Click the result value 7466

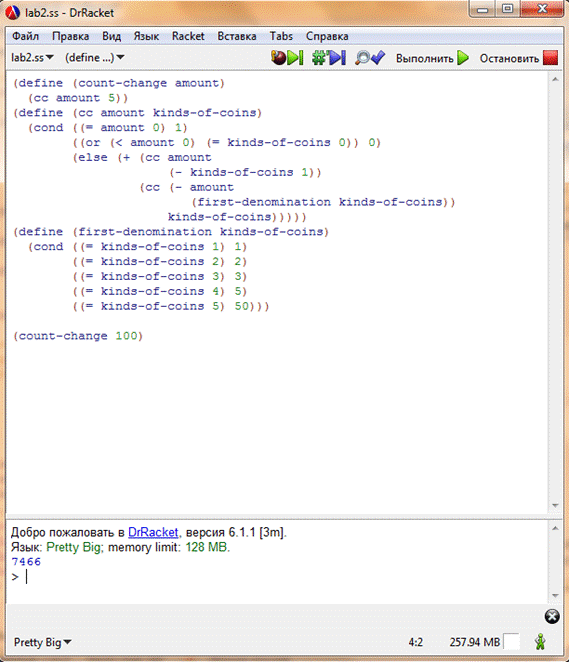point(26,562)
